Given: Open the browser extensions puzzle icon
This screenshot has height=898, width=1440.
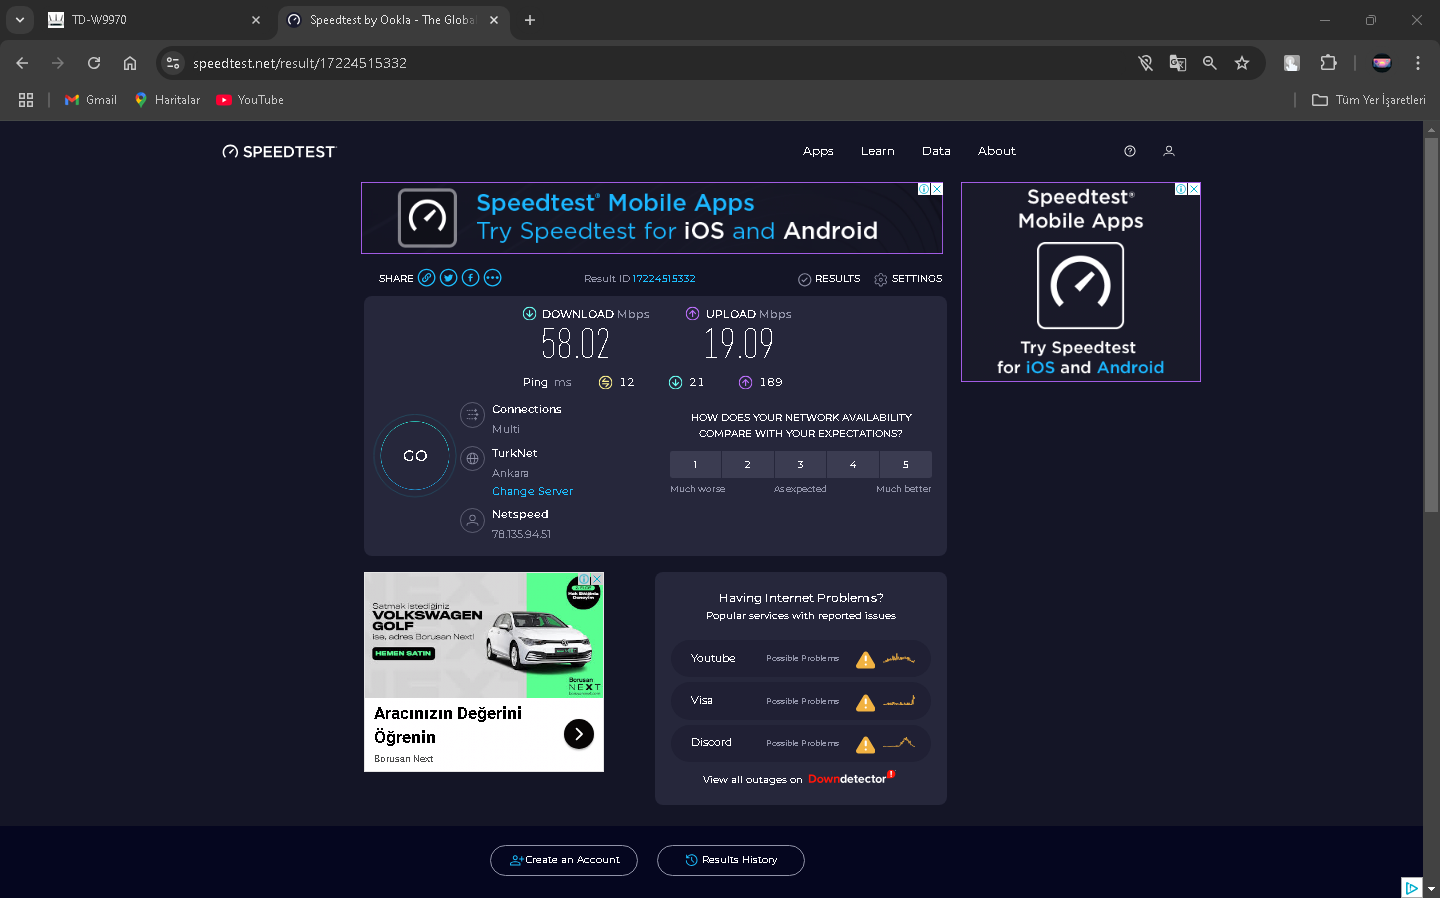Looking at the screenshot, I should [1328, 63].
